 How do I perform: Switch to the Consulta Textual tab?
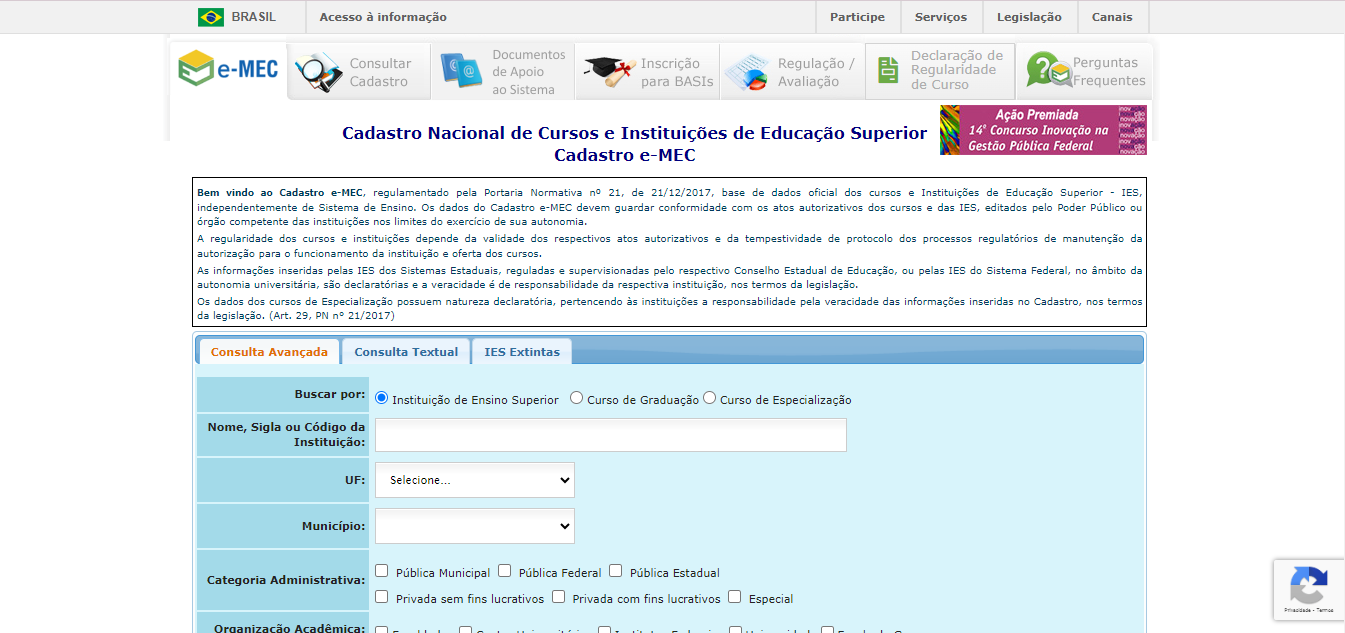pos(406,351)
